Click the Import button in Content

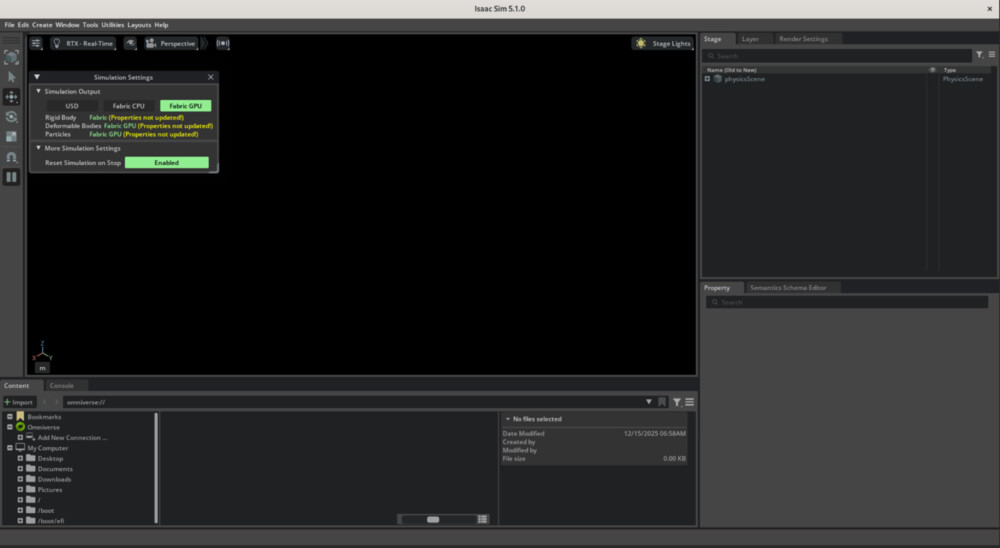[x=19, y=402]
